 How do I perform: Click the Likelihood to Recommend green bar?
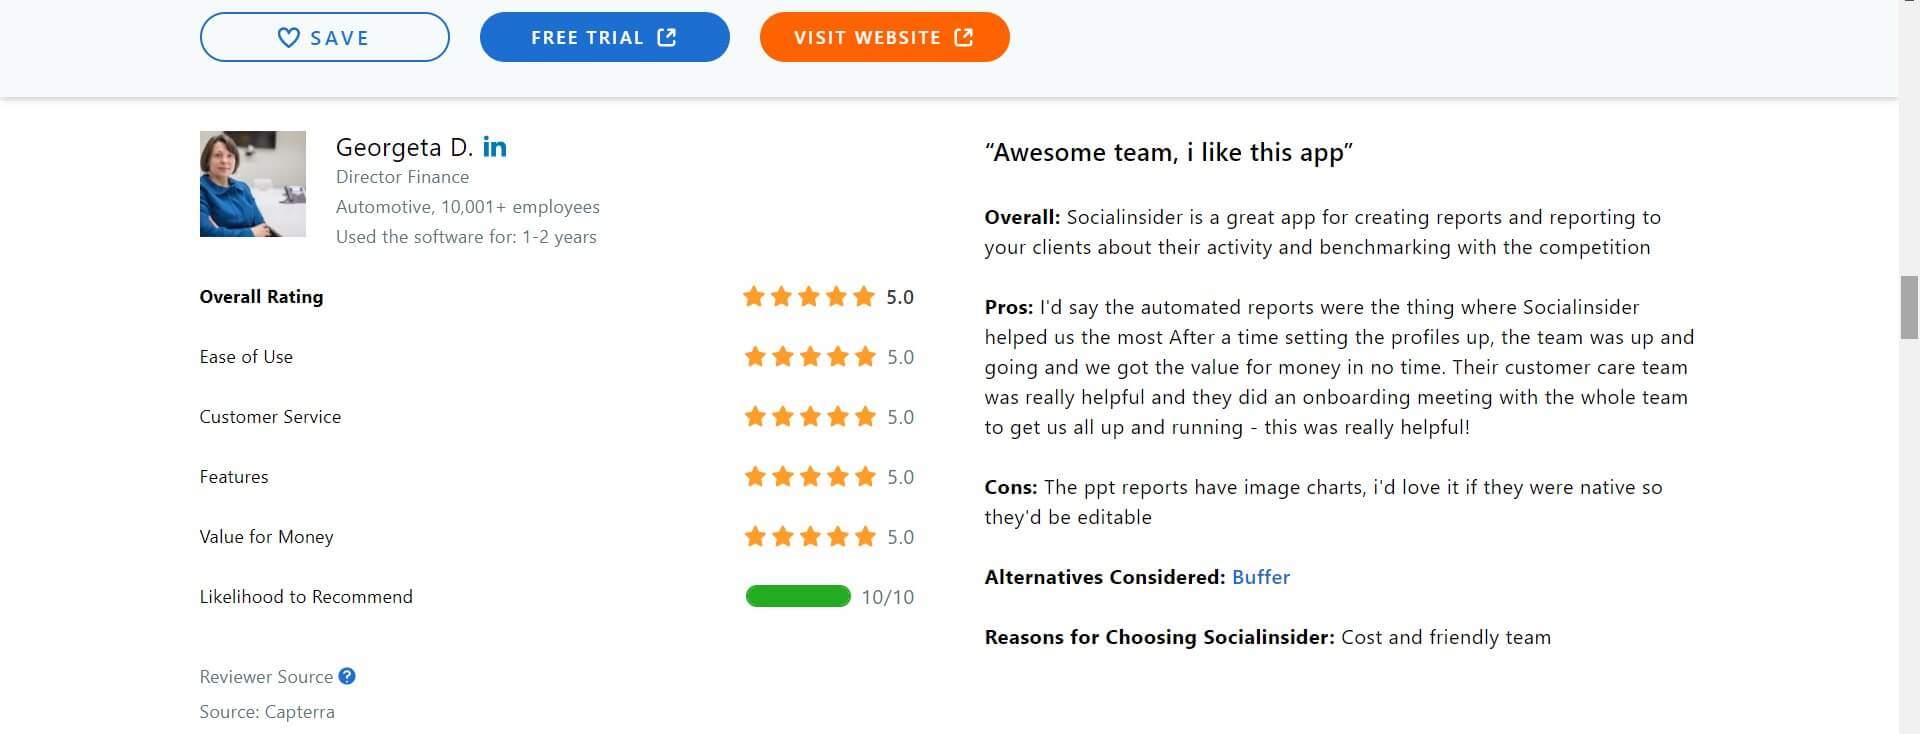tap(798, 597)
